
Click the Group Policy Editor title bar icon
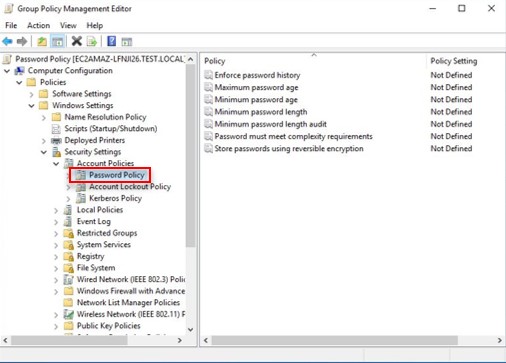point(9,8)
